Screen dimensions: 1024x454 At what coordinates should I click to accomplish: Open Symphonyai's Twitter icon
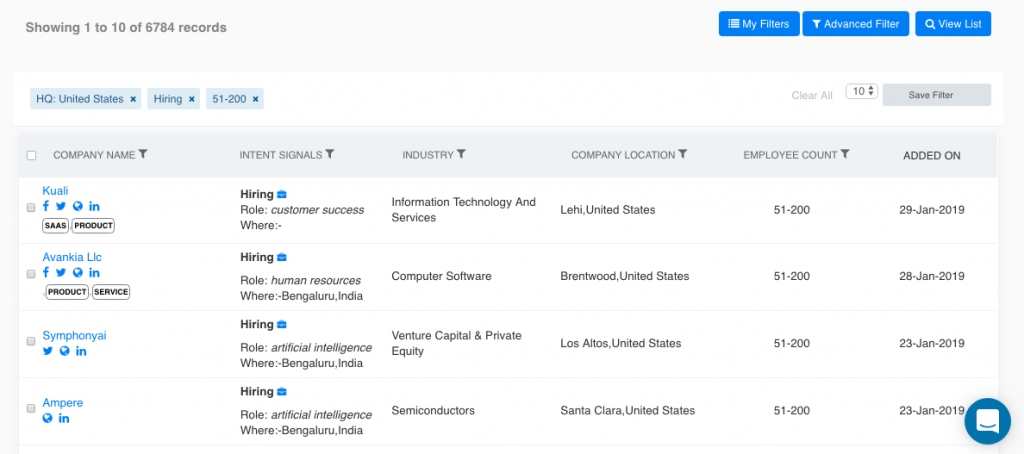point(48,351)
